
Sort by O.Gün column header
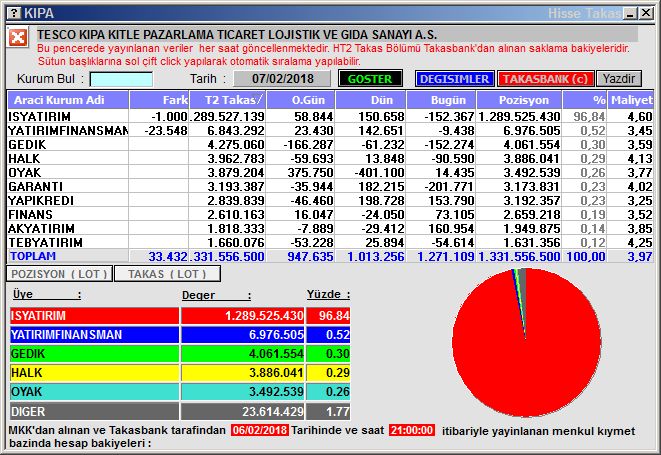click(x=301, y=100)
